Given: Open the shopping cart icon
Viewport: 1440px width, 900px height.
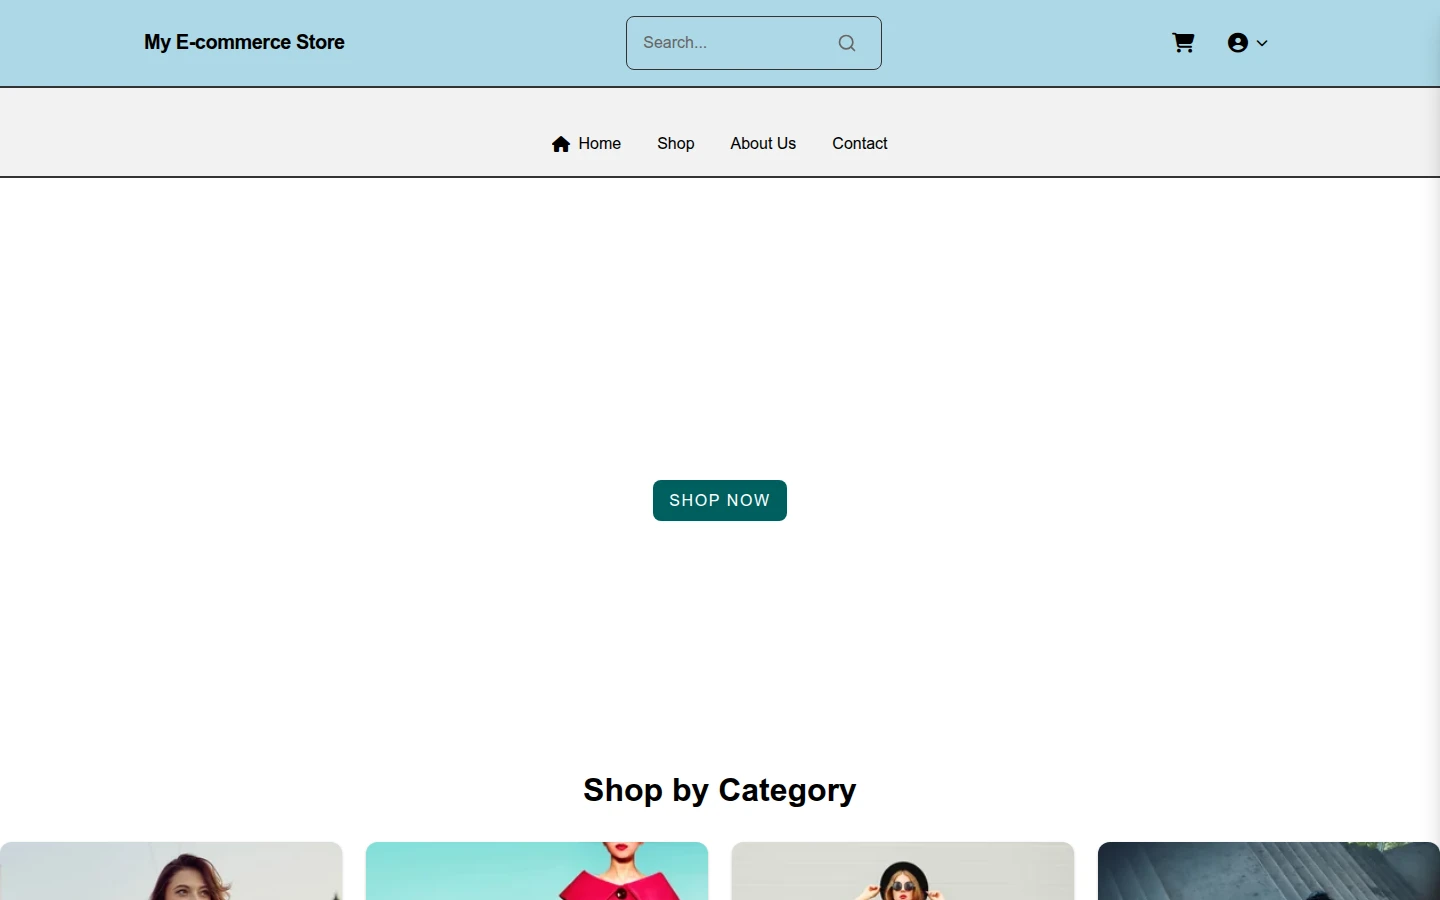Looking at the screenshot, I should click(x=1183, y=43).
